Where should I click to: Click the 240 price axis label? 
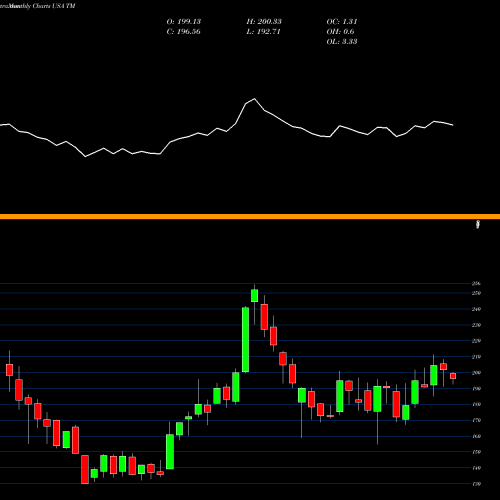[476, 309]
